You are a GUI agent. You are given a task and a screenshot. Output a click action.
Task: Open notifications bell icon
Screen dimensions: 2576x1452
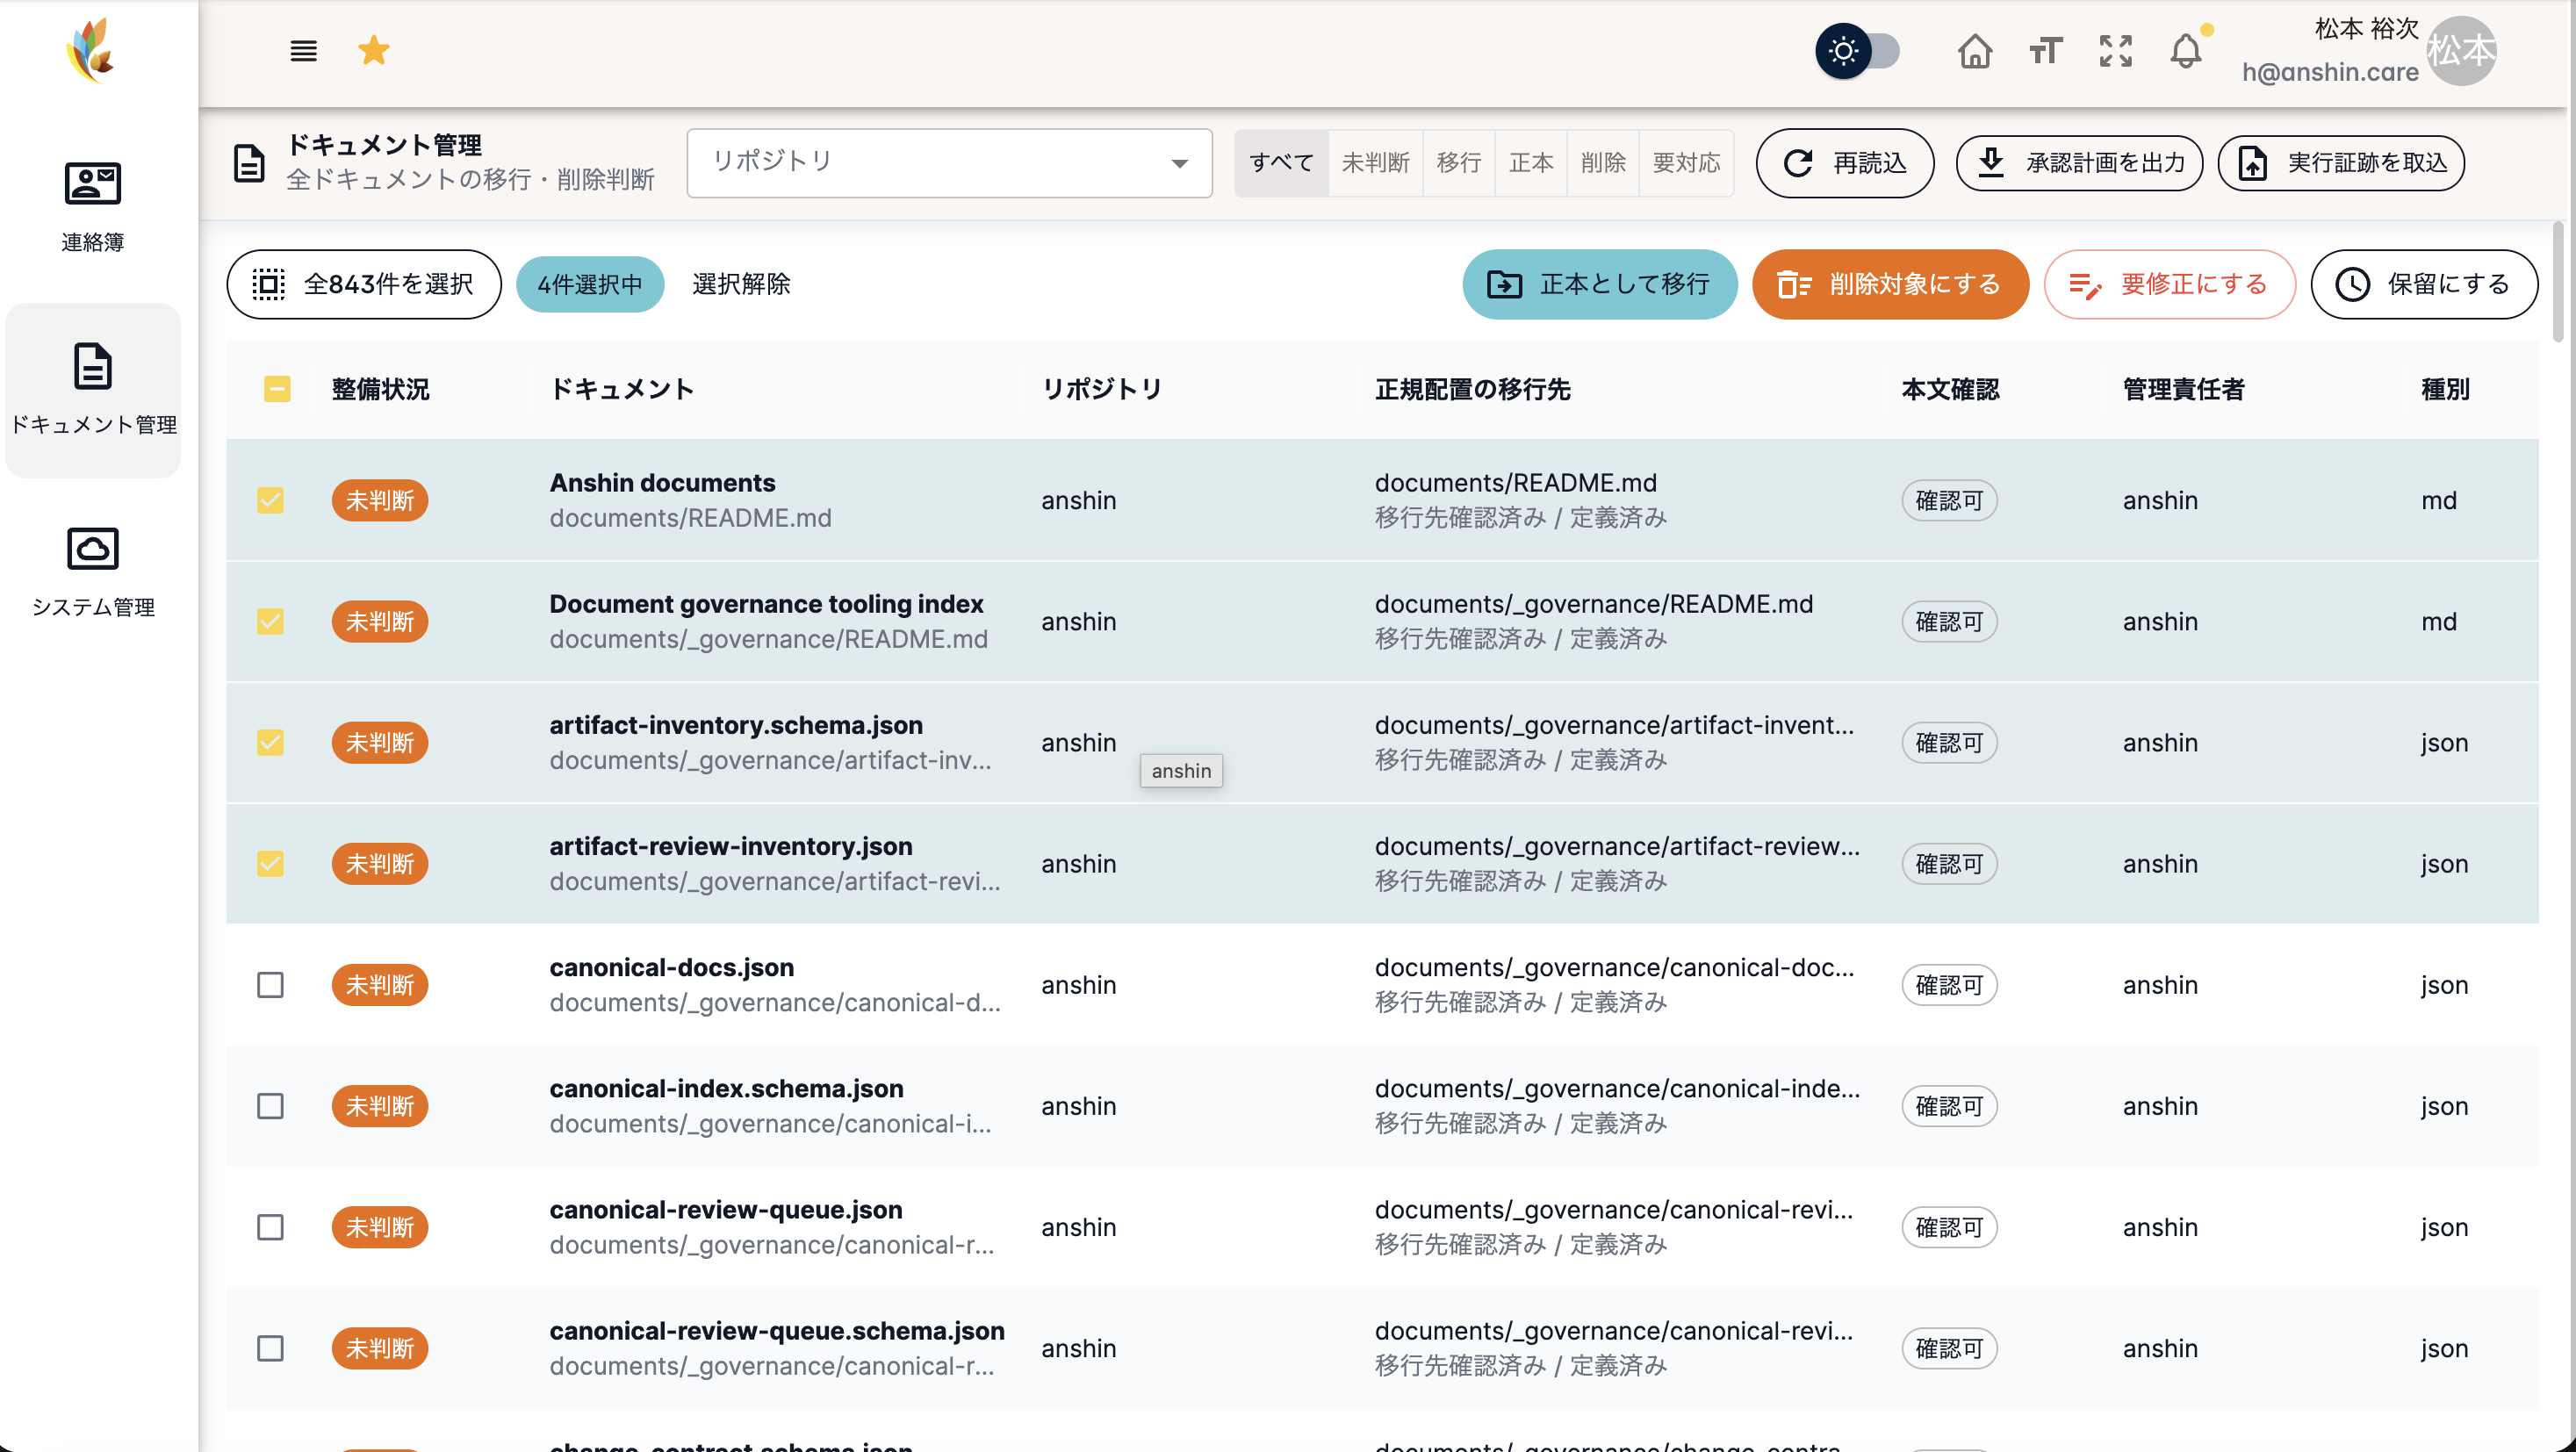(x=2186, y=51)
